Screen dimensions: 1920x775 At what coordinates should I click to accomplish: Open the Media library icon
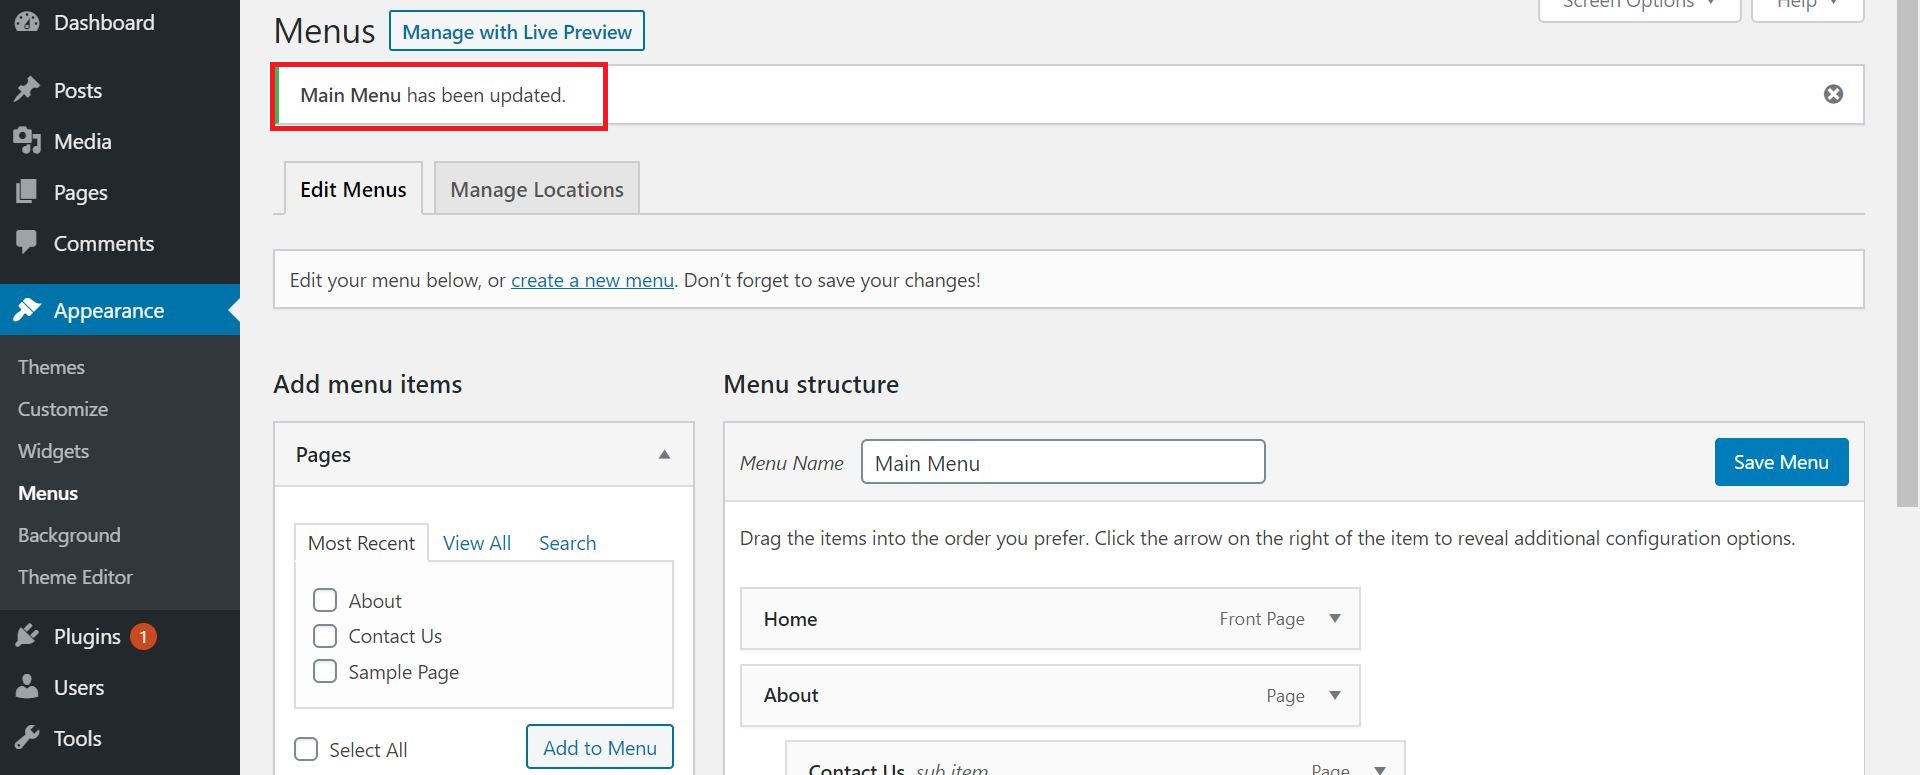(28, 141)
